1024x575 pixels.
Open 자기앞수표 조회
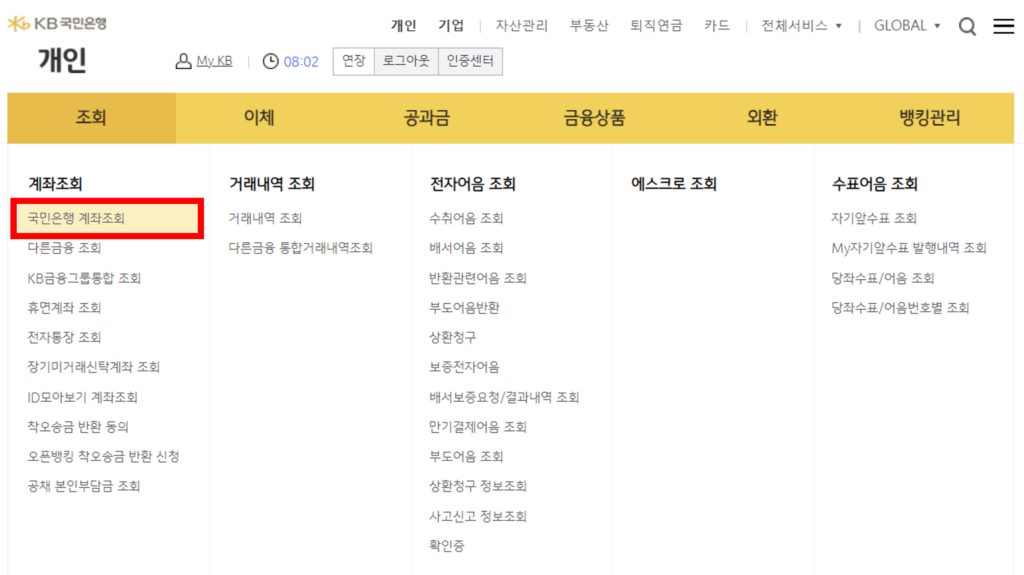click(874, 218)
